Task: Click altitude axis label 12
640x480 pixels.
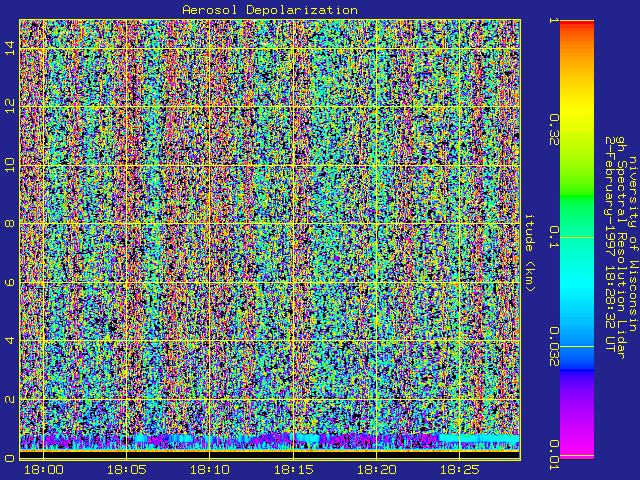Action: pyautogui.click(x=10, y=107)
